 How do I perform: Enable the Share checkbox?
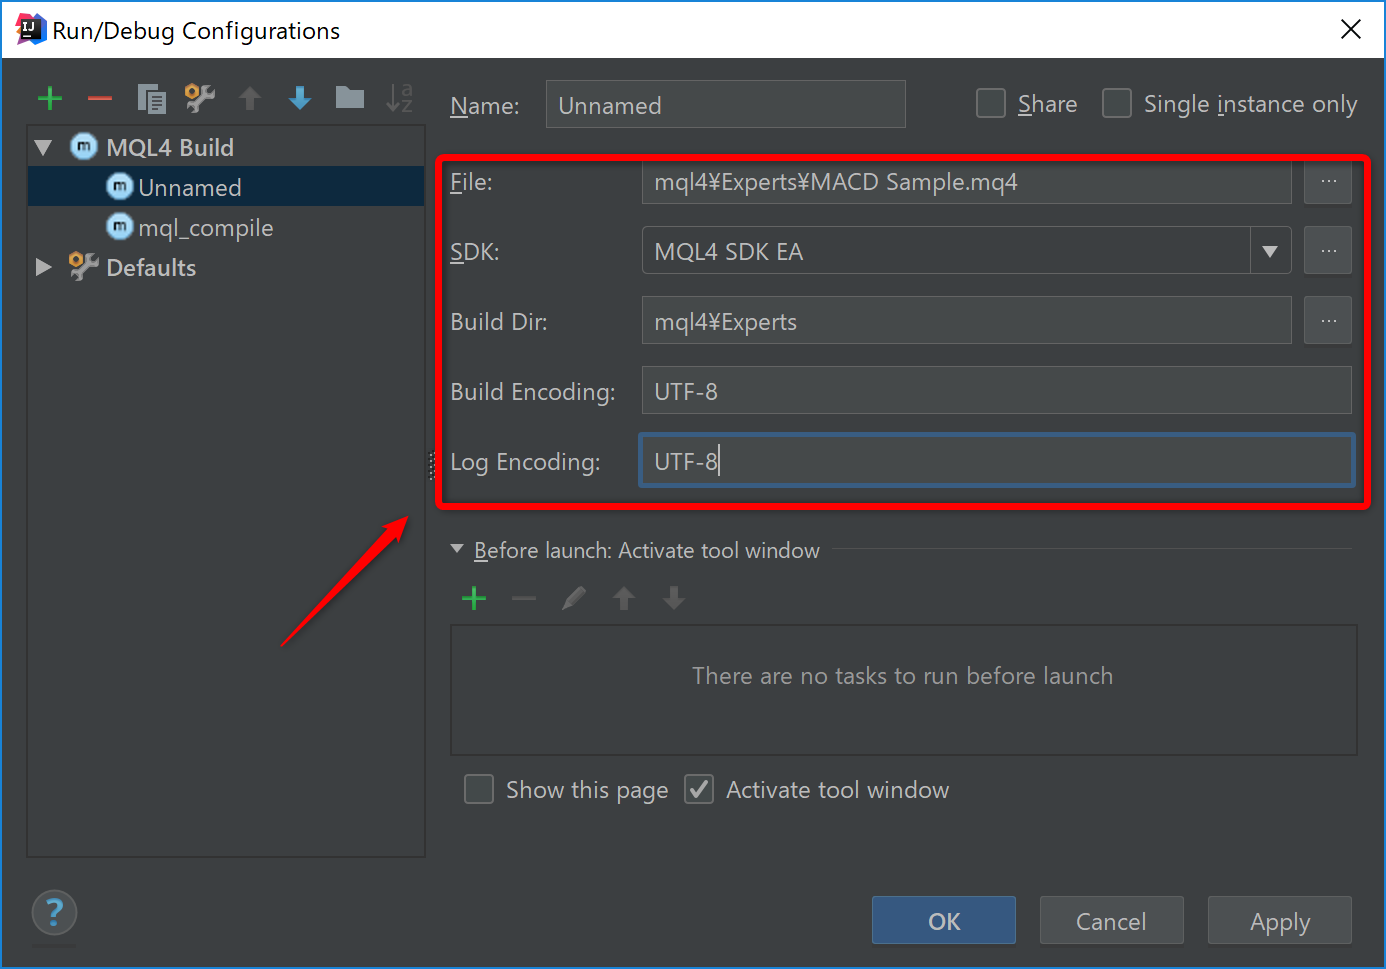tap(991, 104)
